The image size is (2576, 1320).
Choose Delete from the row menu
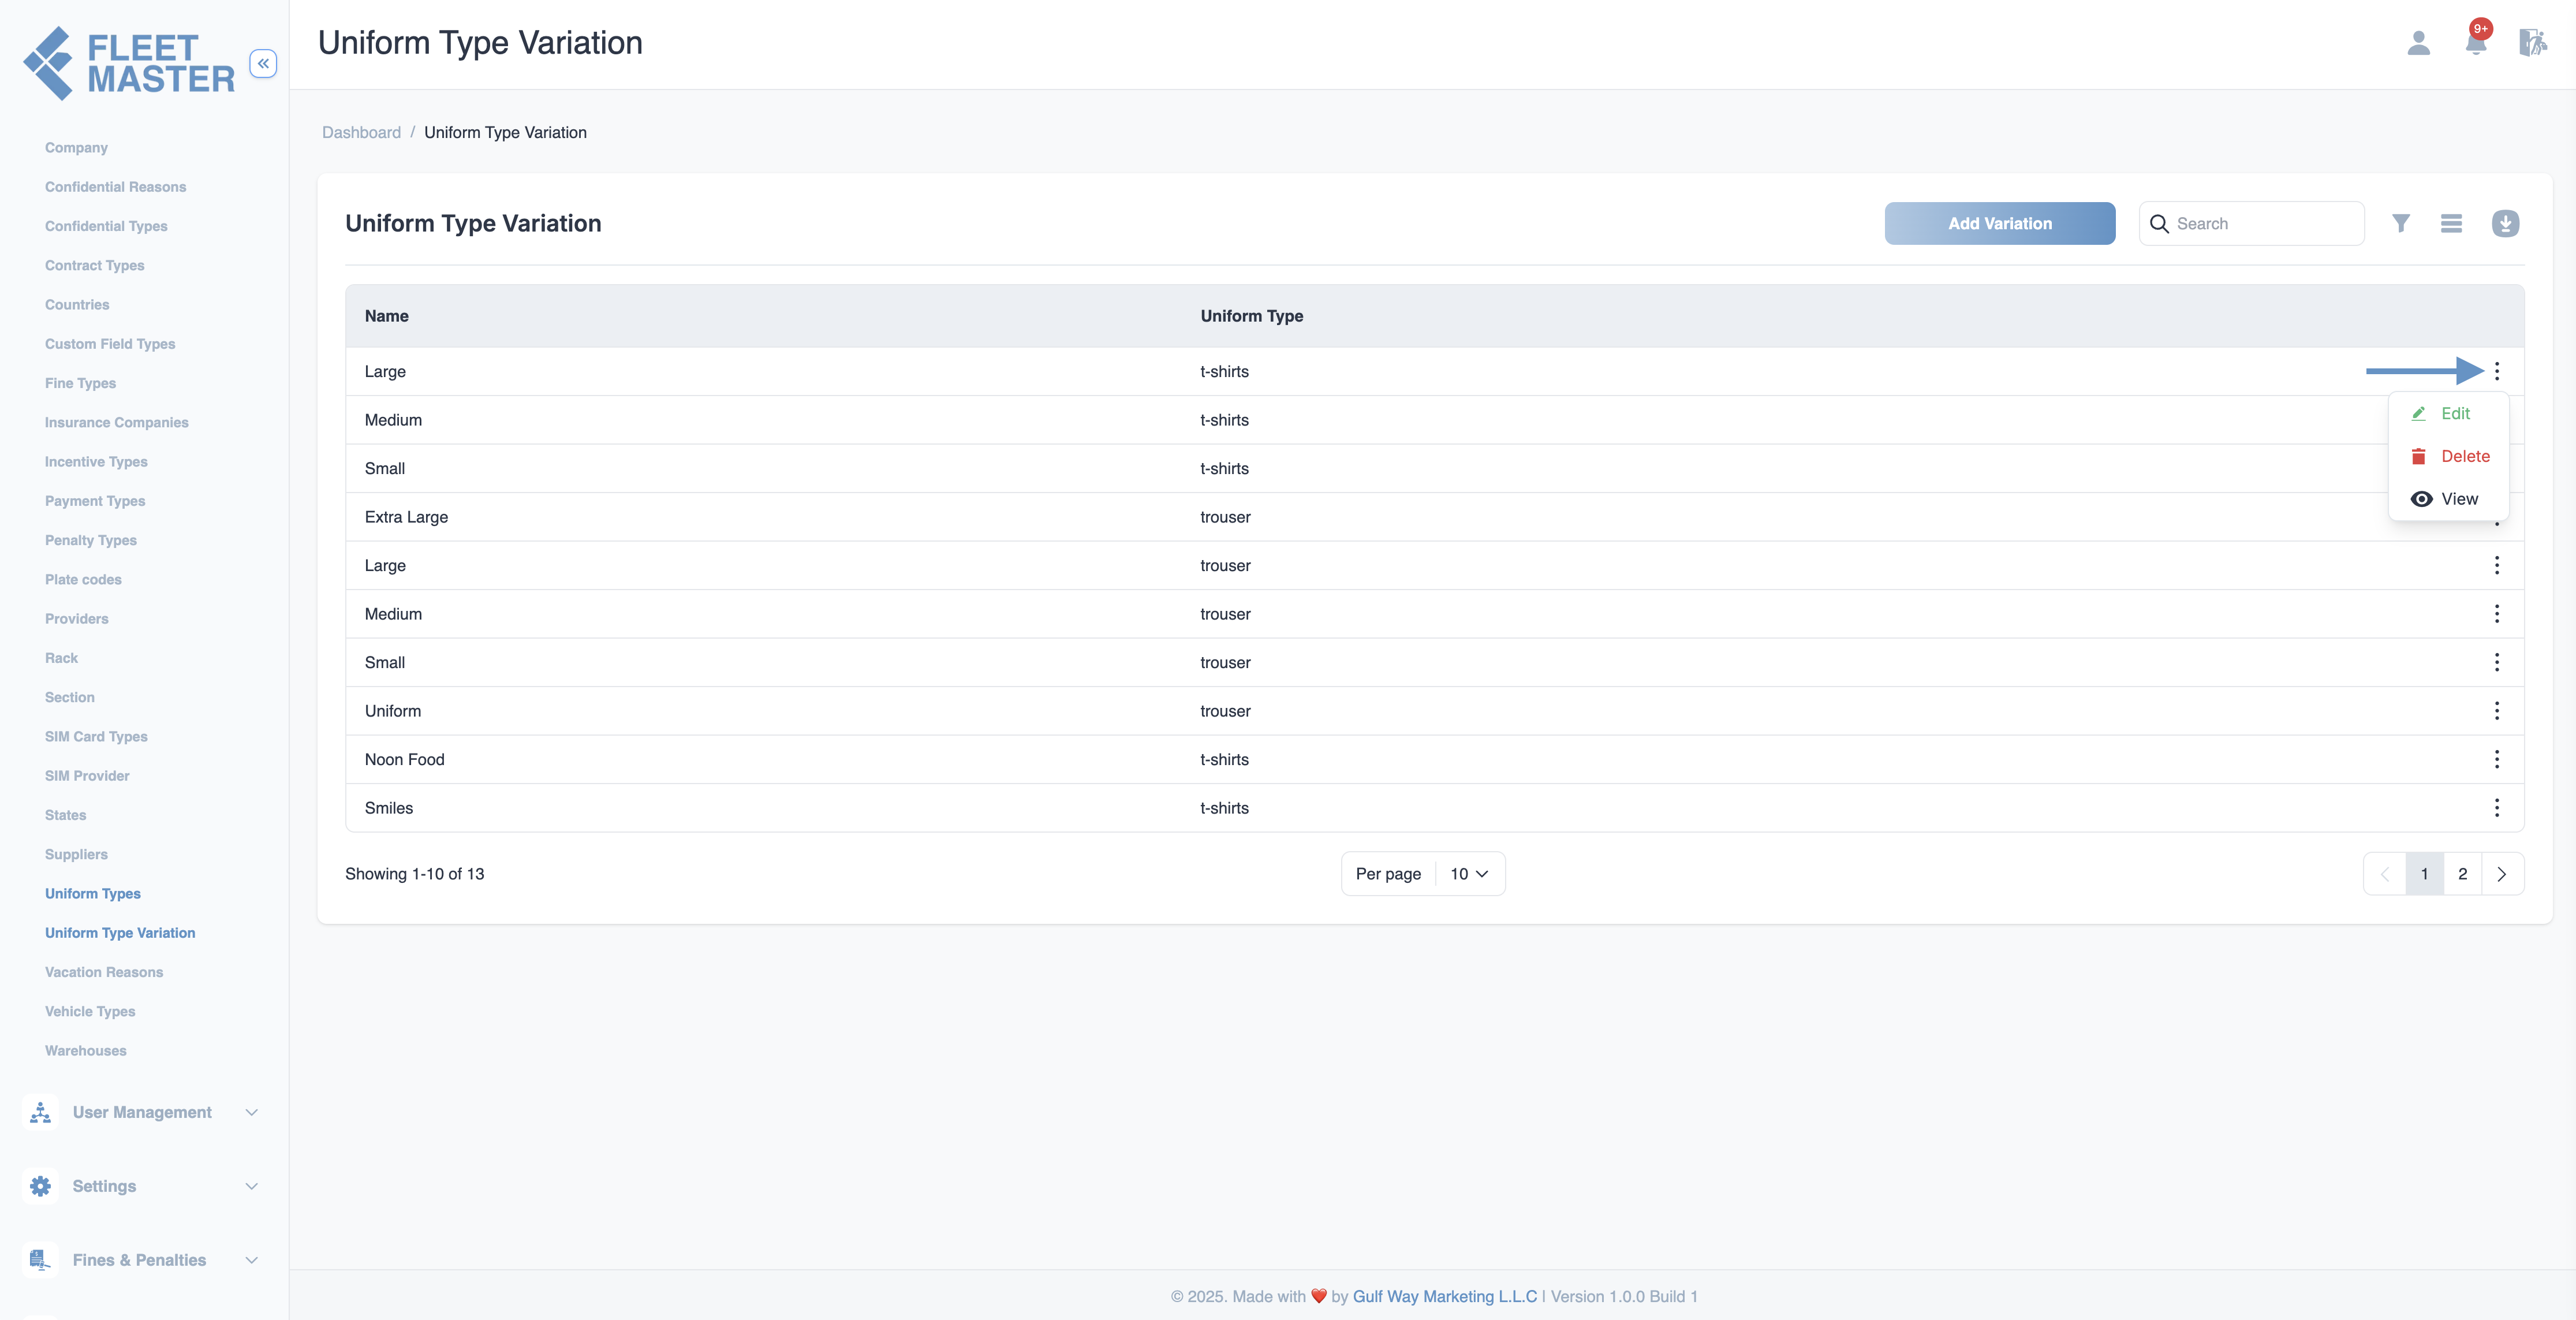2449,456
